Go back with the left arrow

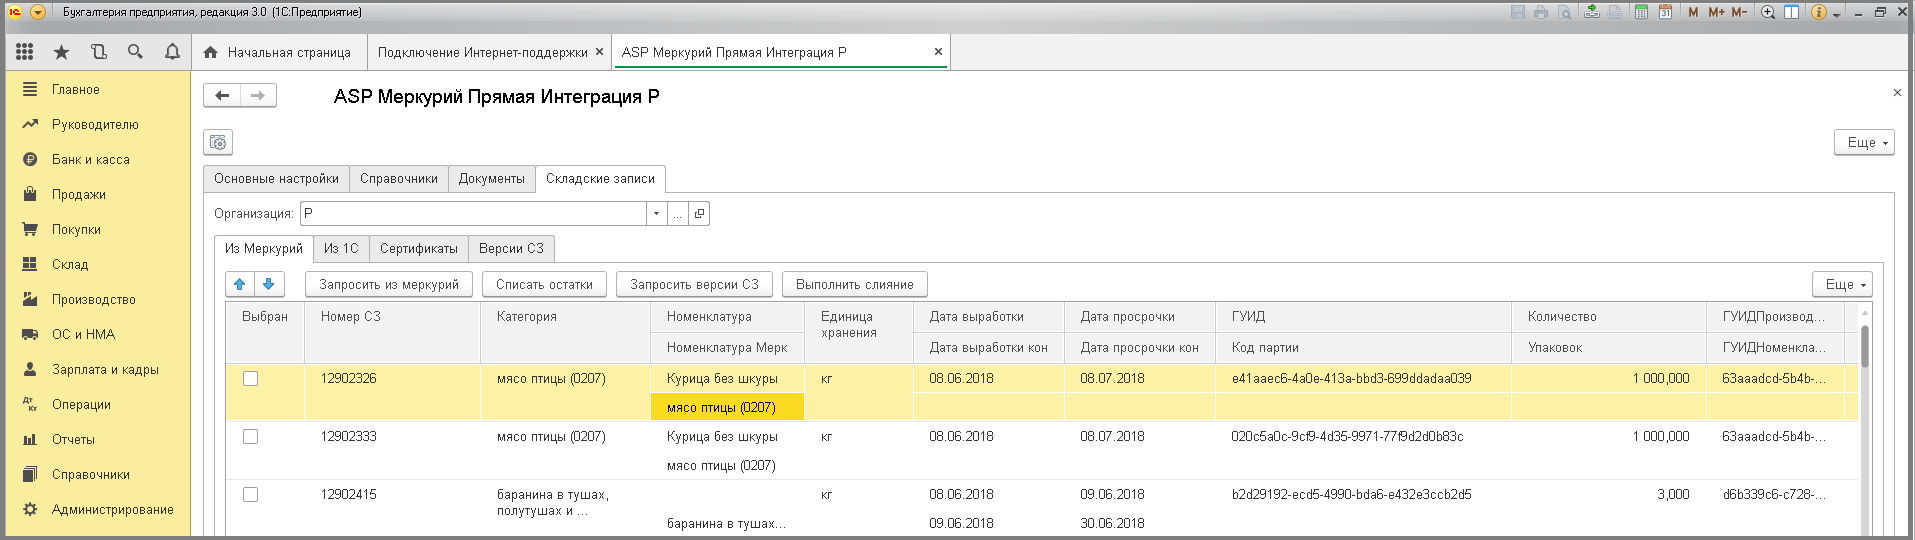(x=222, y=95)
